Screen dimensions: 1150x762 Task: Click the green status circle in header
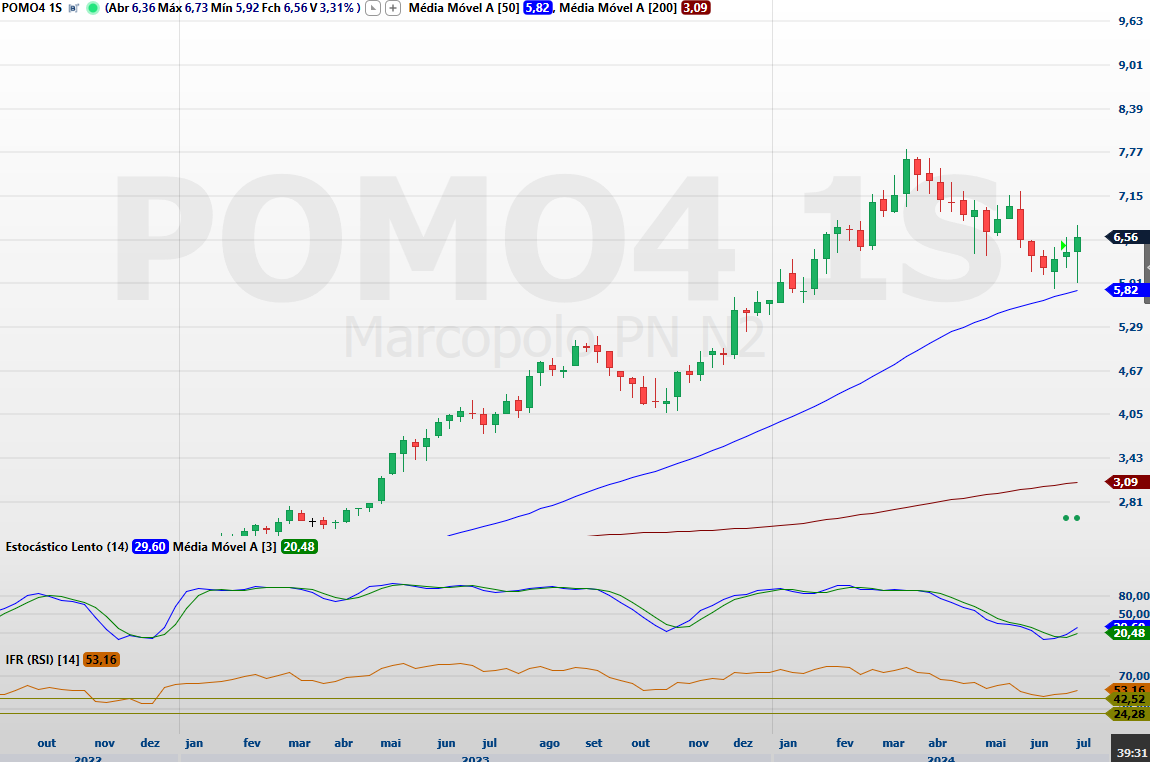pyautogui.click(x=93, y=8)
